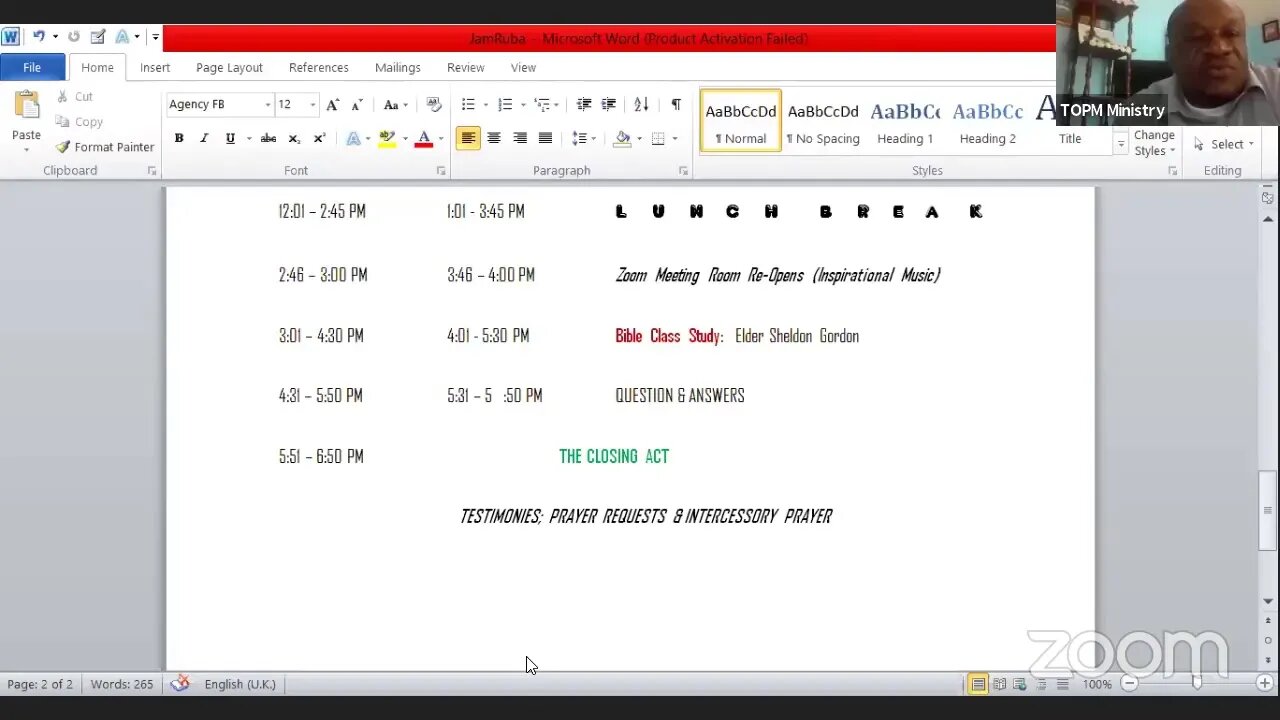Click the Grow Font icon
The width and height of the screenshot is (1280, 720).
point(332,105)
